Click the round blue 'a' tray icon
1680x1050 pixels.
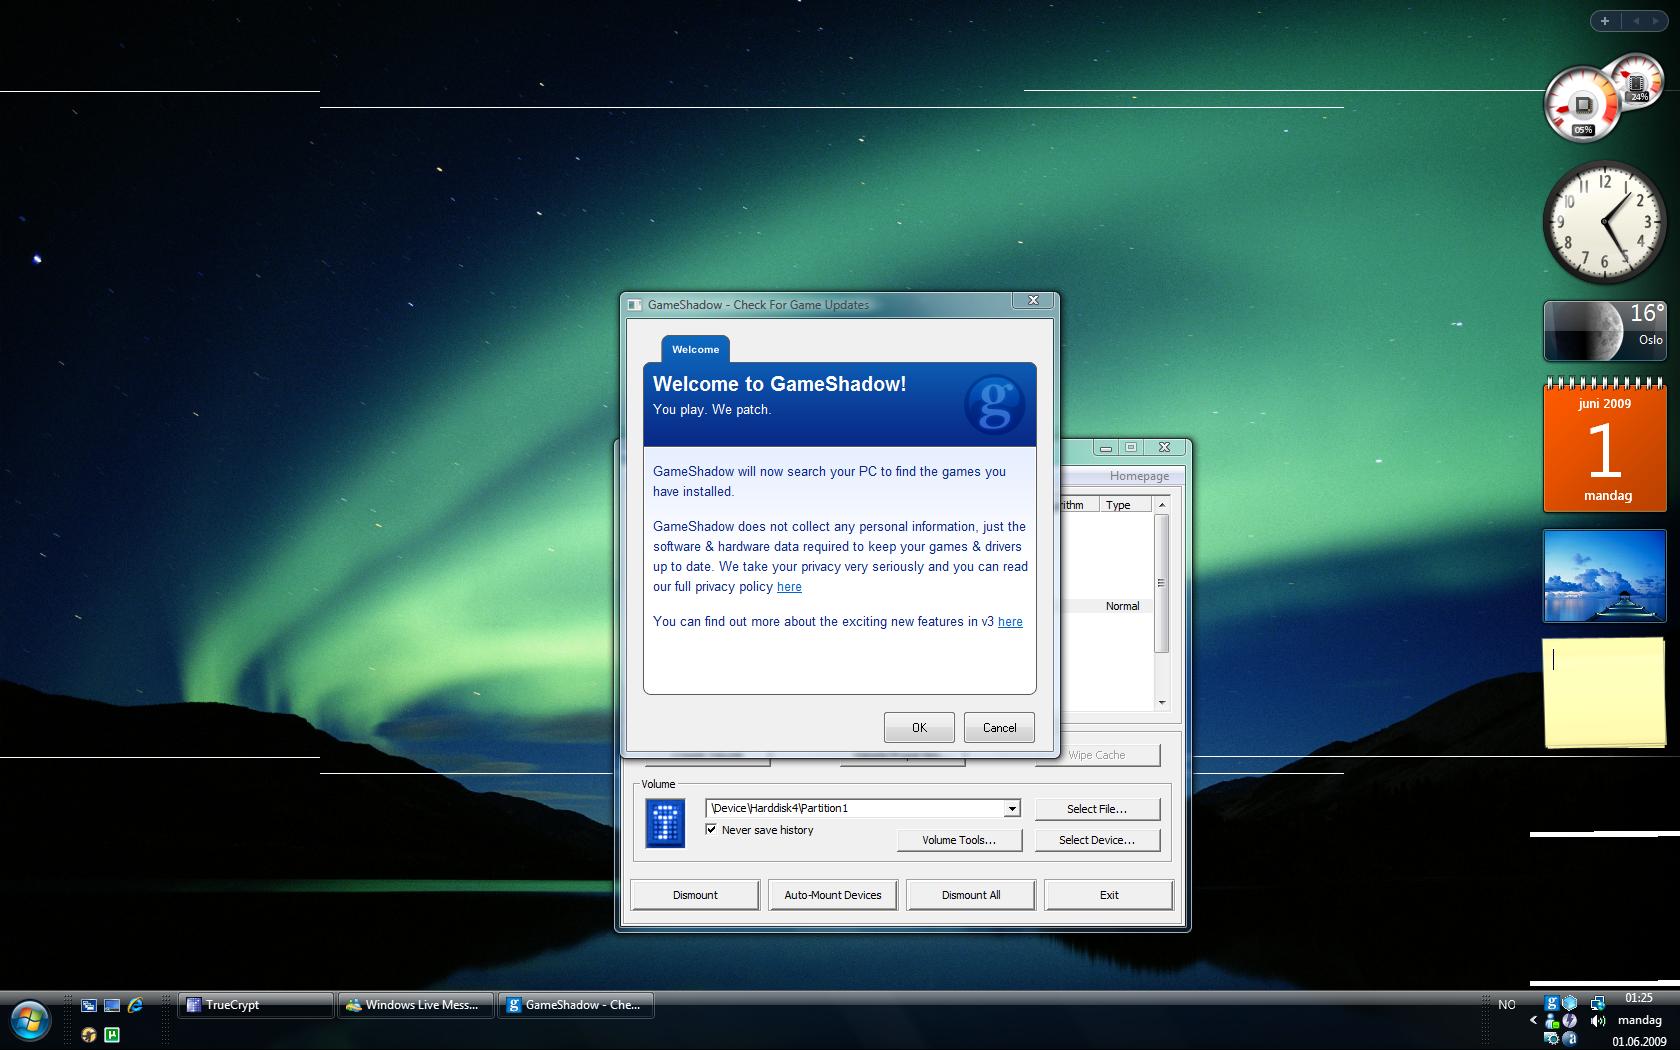click(x=1570, y=1039)
